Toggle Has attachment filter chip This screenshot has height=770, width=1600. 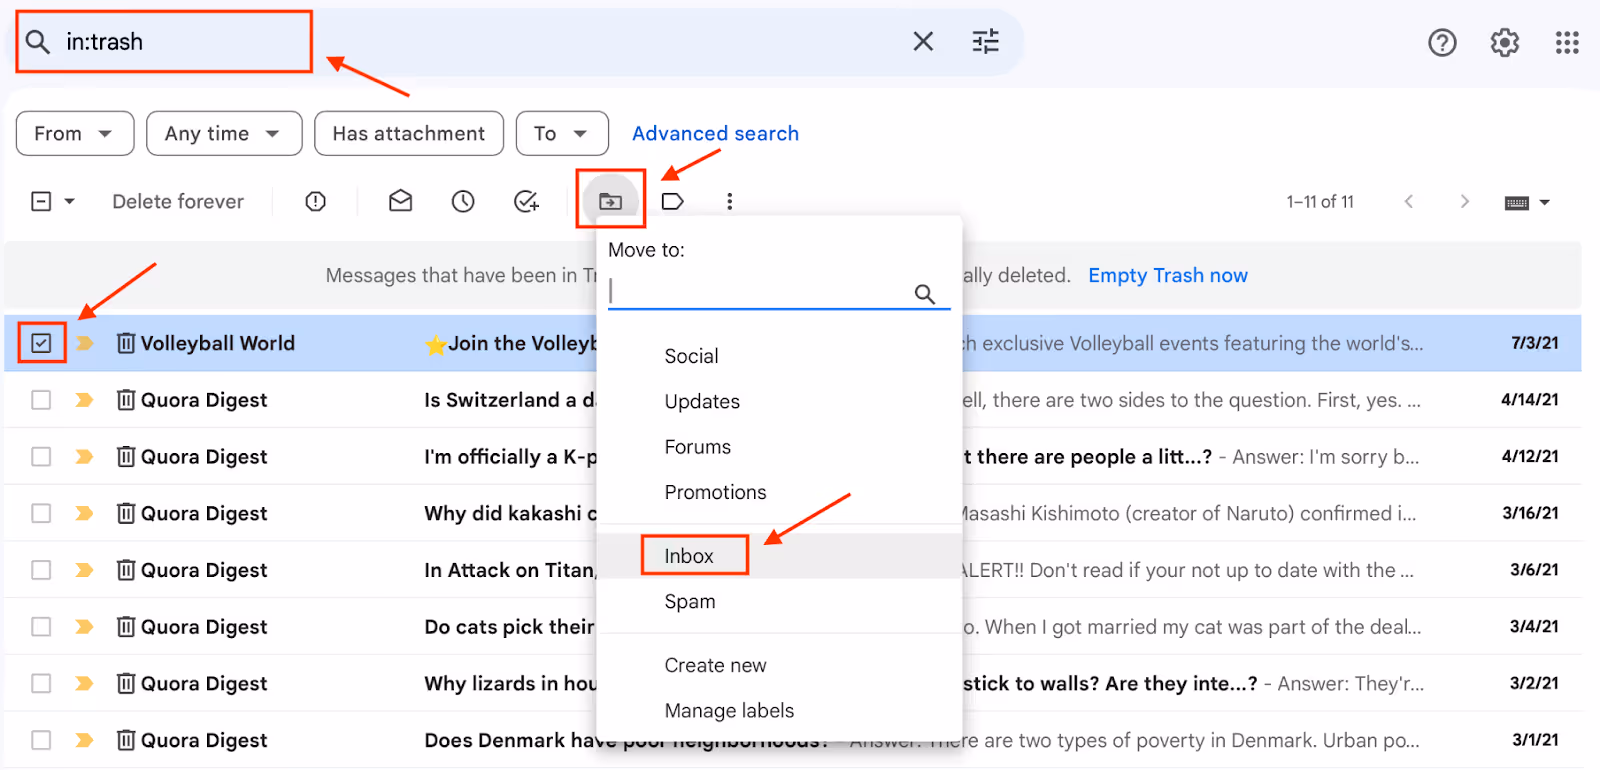pyautogui.click(x=408, y=134)
